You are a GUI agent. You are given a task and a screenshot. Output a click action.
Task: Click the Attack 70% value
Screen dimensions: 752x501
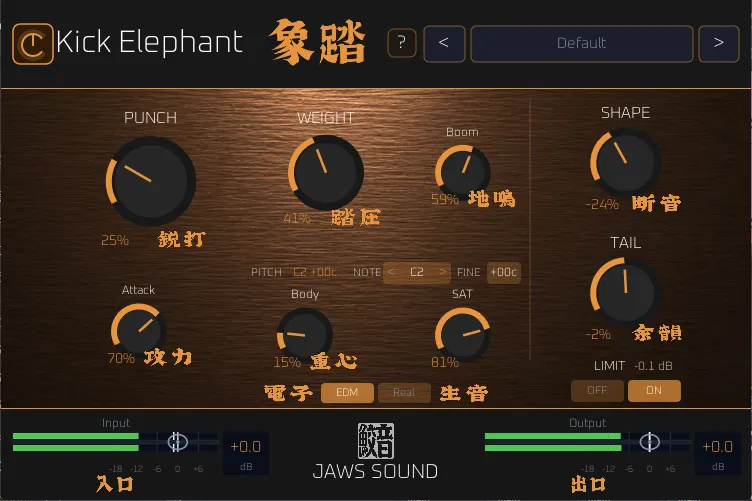pyautogui.click(x=121, y=358)
